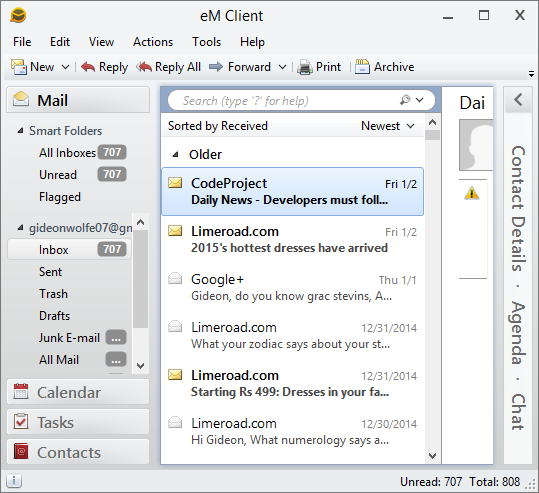Change sort order with Newest dropdown
The width and height of the screenshot is (539, 493).
388,126
